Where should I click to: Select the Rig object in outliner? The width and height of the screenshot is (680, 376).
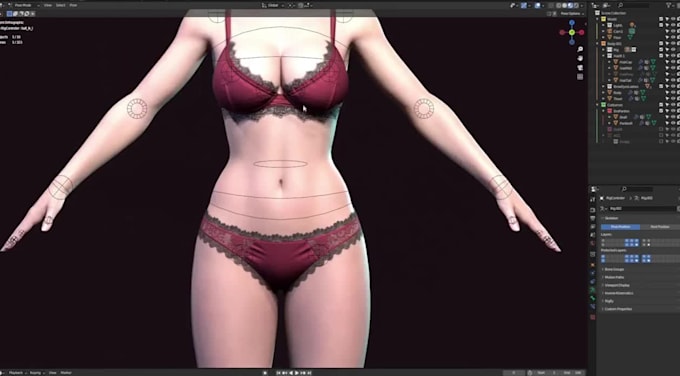coord(615,49)
